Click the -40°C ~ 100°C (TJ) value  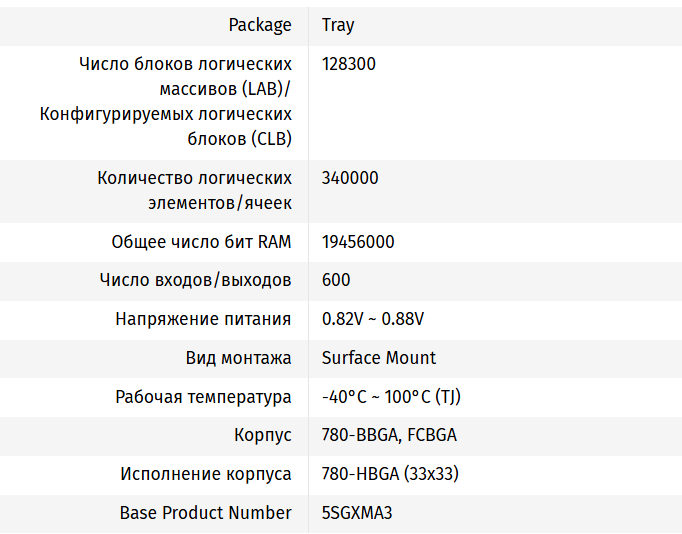point(391,397)
